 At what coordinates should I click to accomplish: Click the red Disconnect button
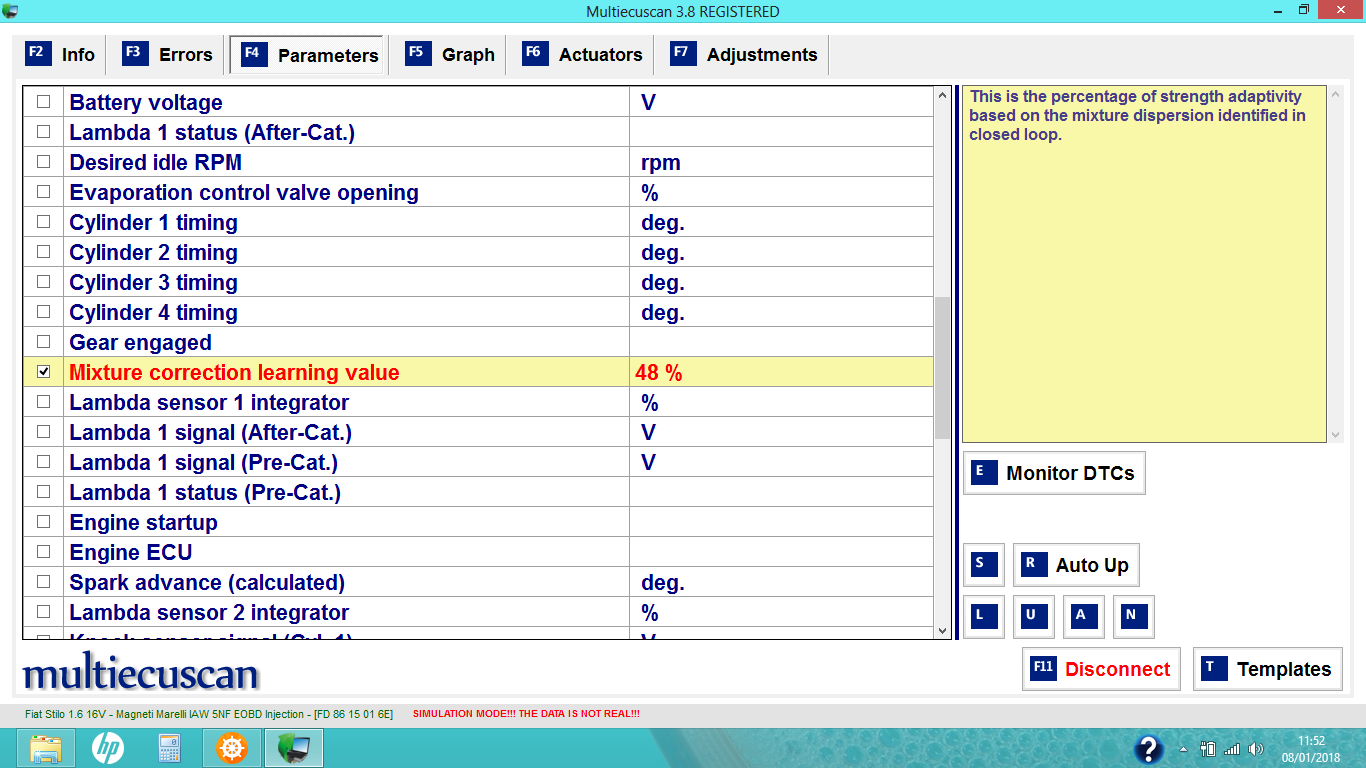click(x=1101, y=669)
